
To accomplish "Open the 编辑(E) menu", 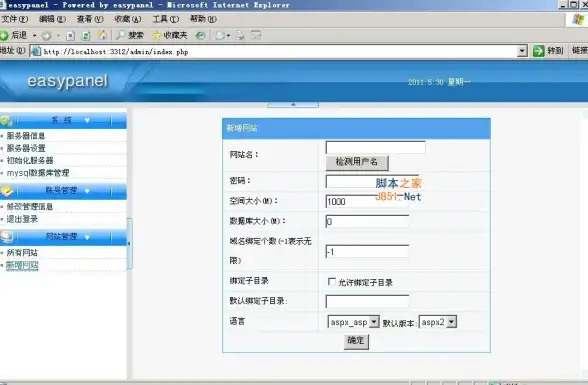I will [x=52, y=19].
